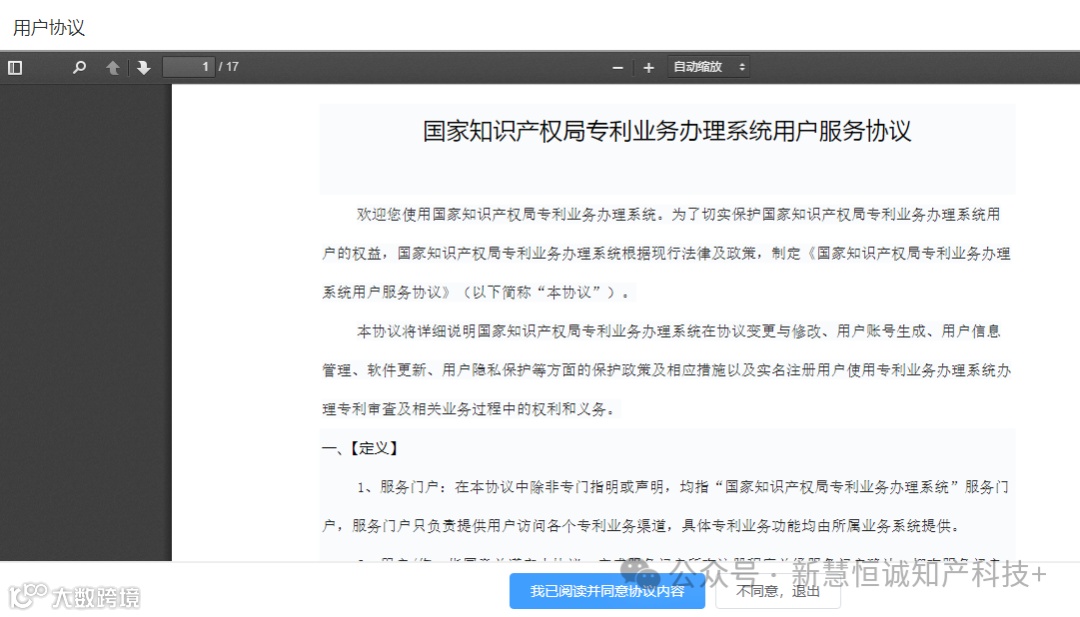Click the 用户协议 dialog title
1080x617 pixels.
pyautogui.click(x=49, y=28)
